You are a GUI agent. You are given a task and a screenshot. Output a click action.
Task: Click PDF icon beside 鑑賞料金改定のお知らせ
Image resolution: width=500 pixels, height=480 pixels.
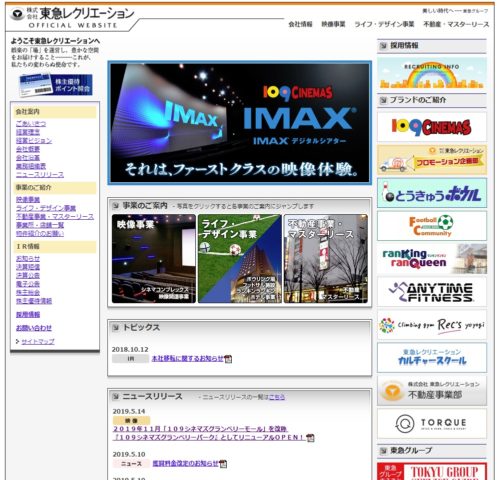point(223,464)
